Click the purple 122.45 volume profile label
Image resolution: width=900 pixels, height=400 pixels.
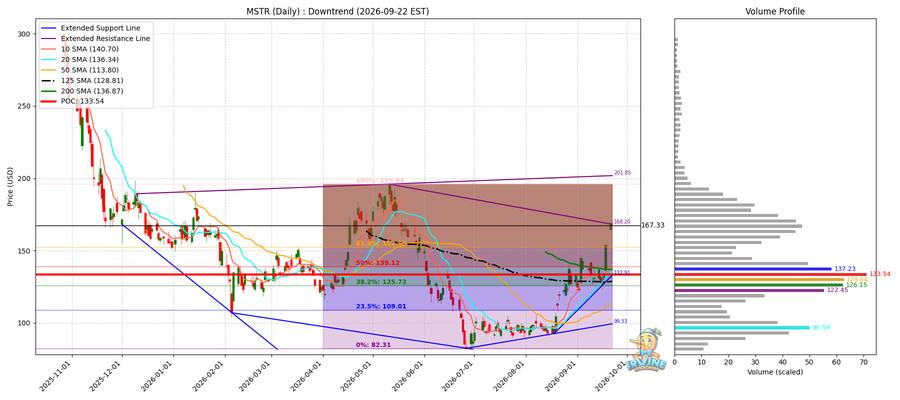click(x=837, y=290)
